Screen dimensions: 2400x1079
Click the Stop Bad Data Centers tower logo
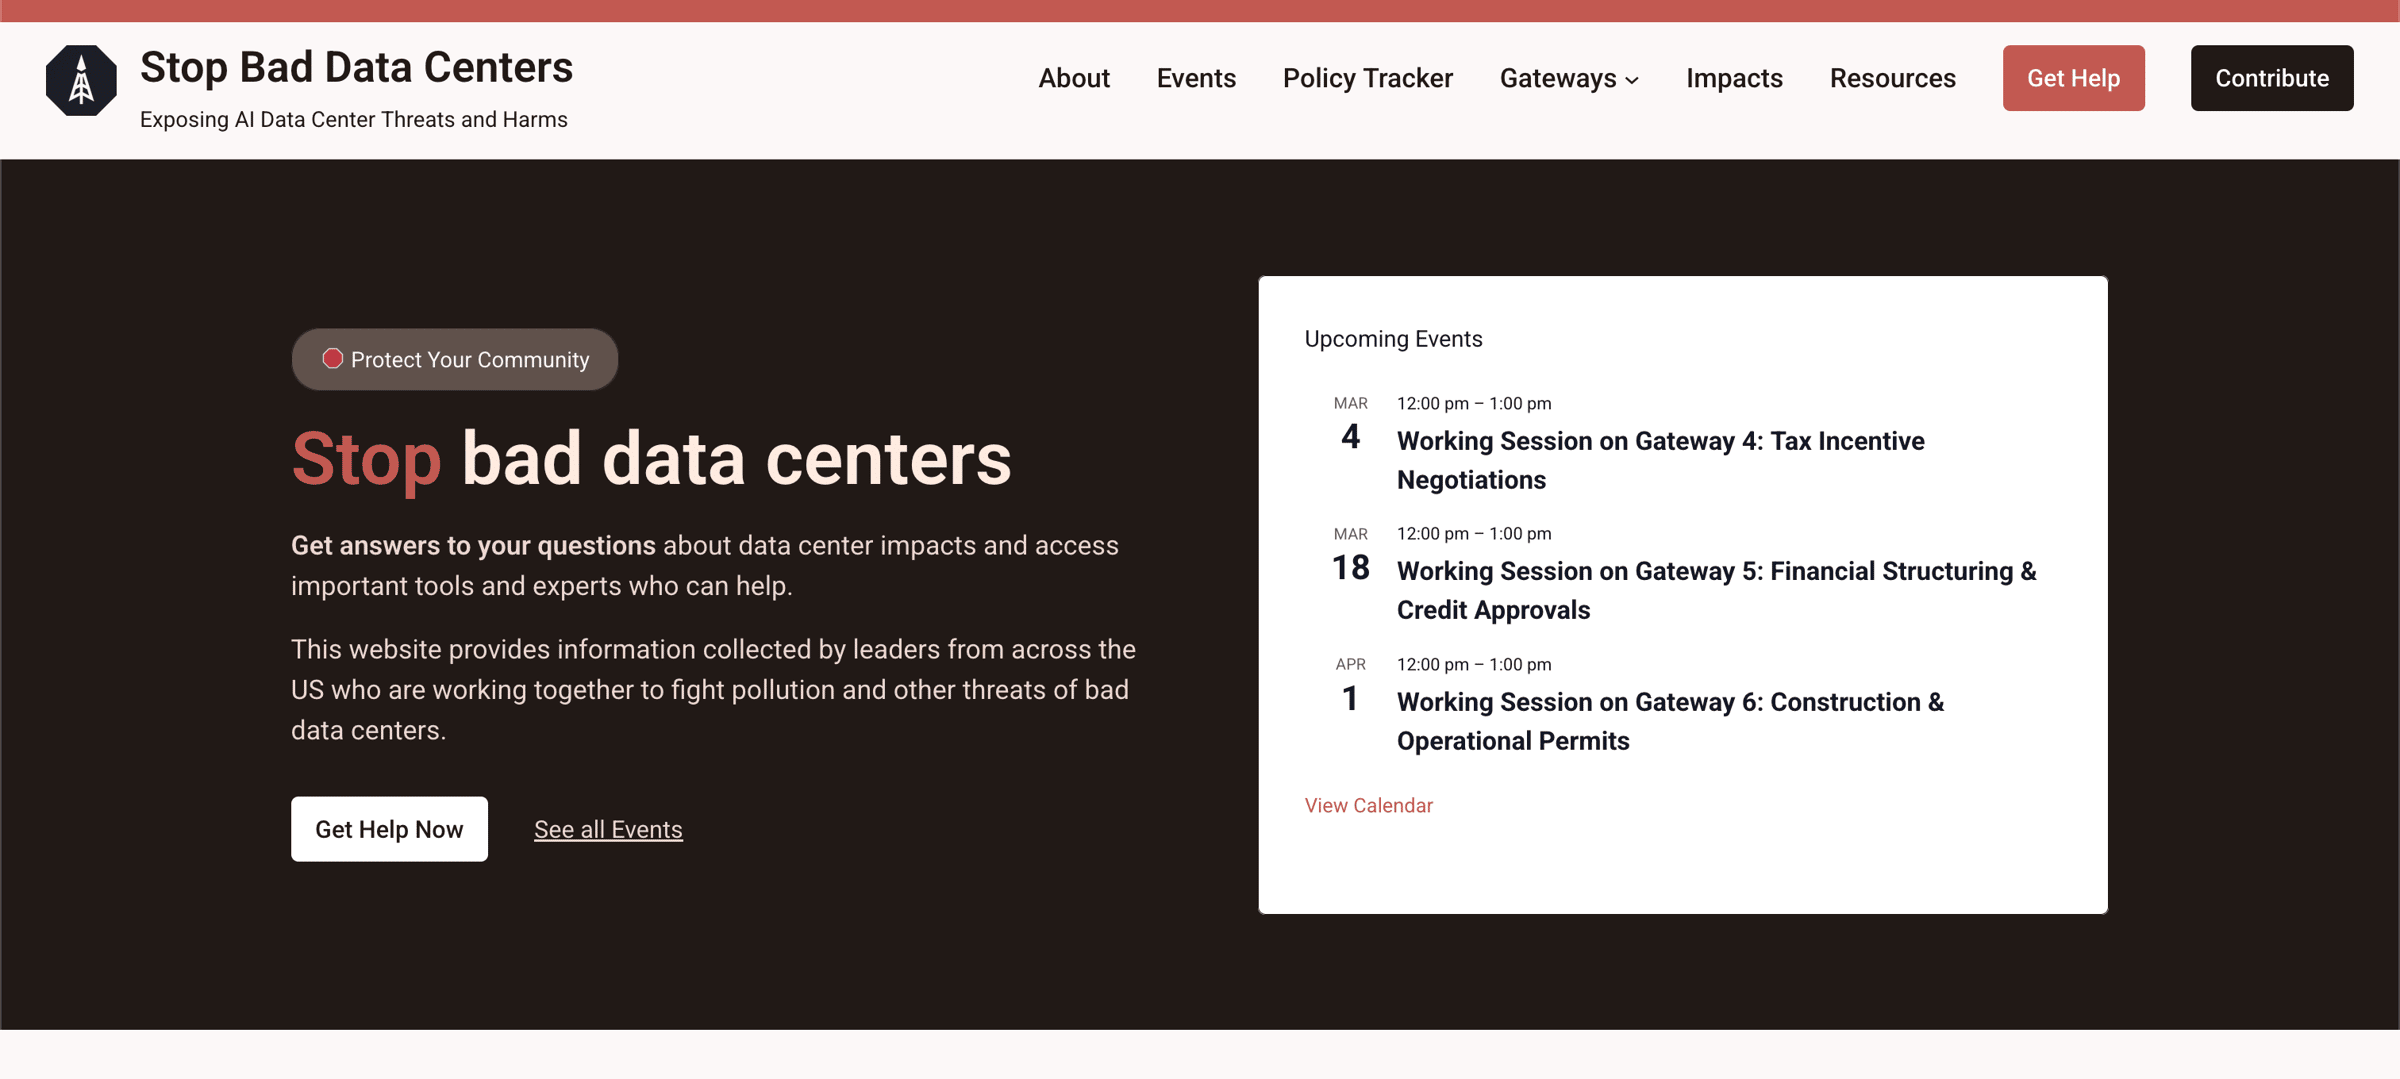pyautogui.click(x=81, y=80)
